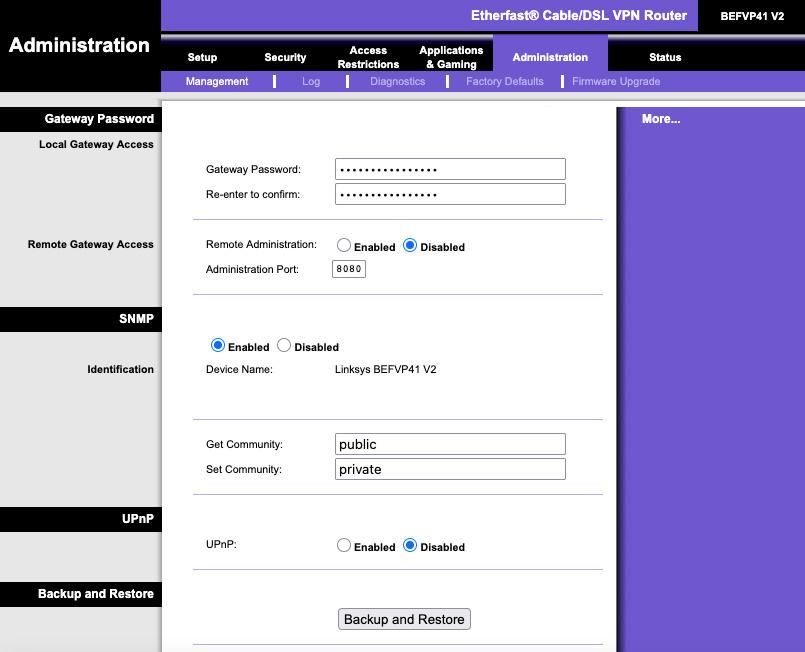Viewport: 805px width, 652px height.
Task: Open the Setup tab
Action: pos(202,57)
